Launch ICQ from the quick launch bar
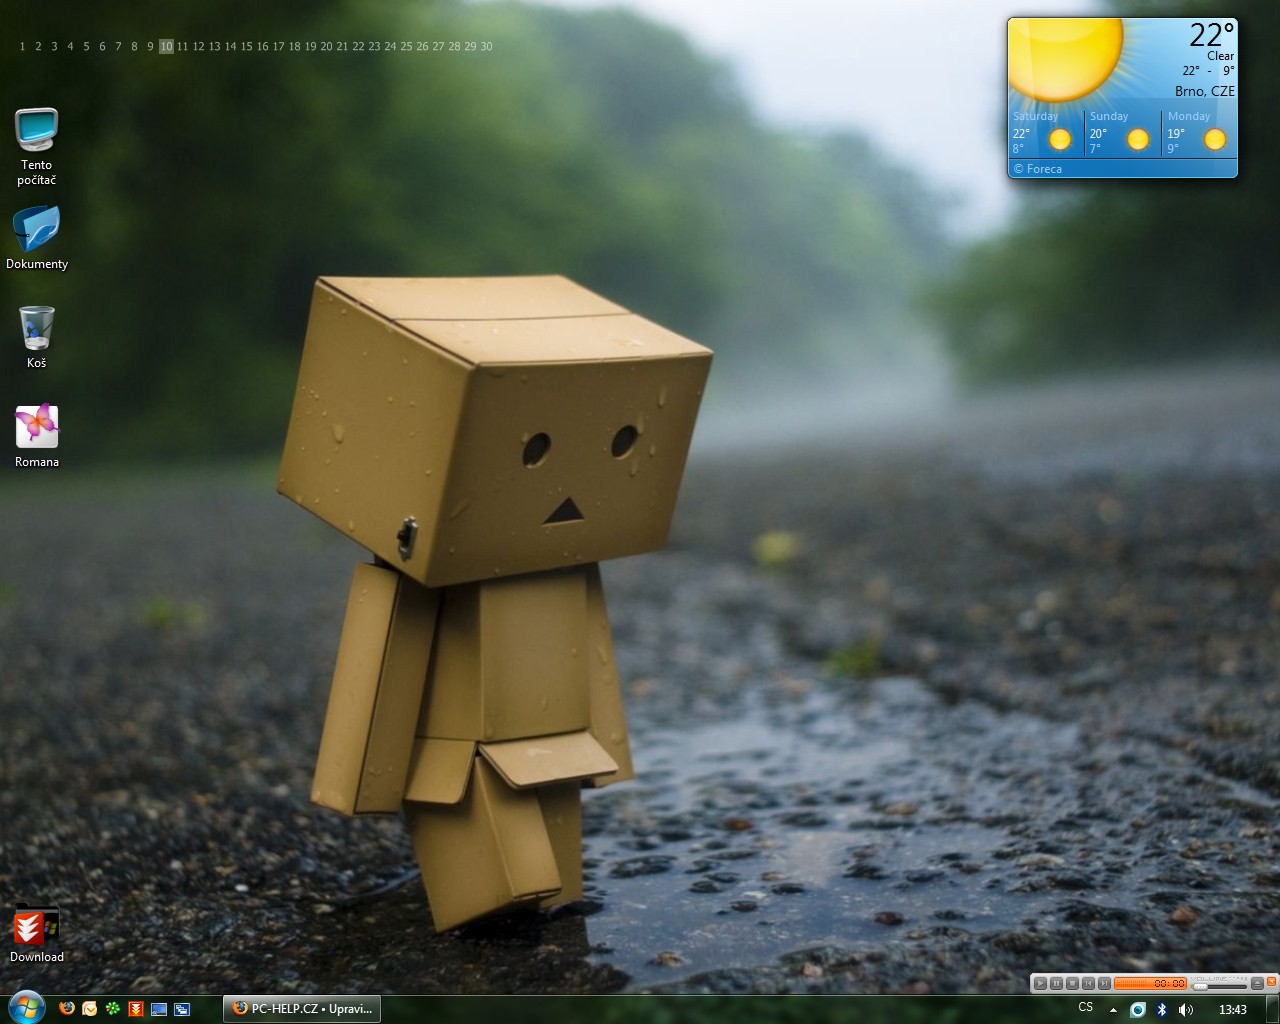This screenshot has width=1280, height=1024. [113, 1009]
